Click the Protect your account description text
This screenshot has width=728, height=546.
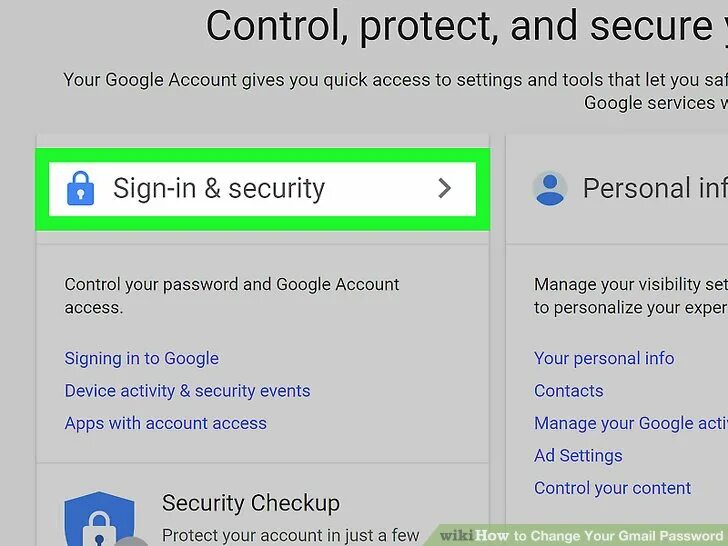[x=290, y=535]
